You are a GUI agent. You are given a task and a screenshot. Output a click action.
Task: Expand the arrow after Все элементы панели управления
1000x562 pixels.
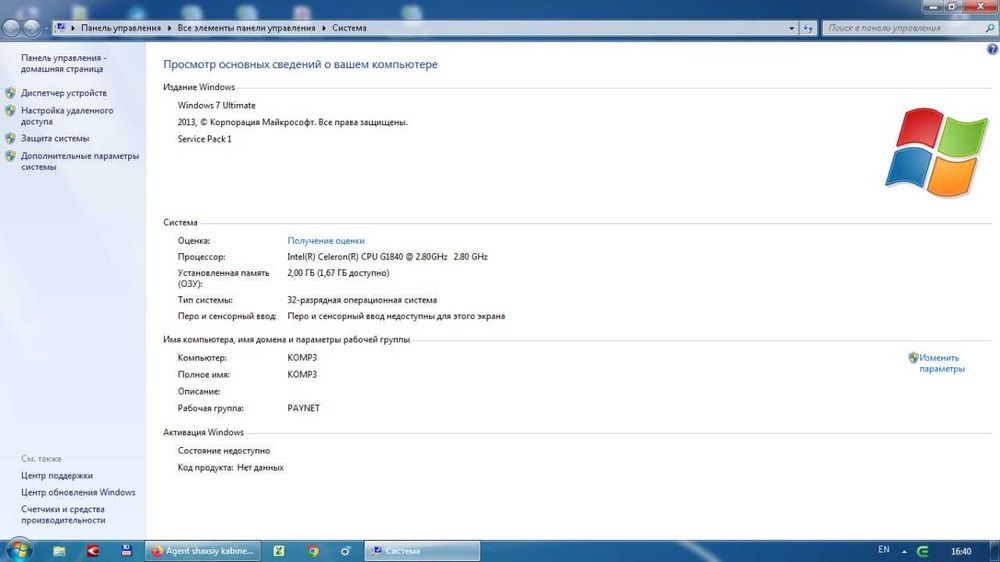(324, 28)
